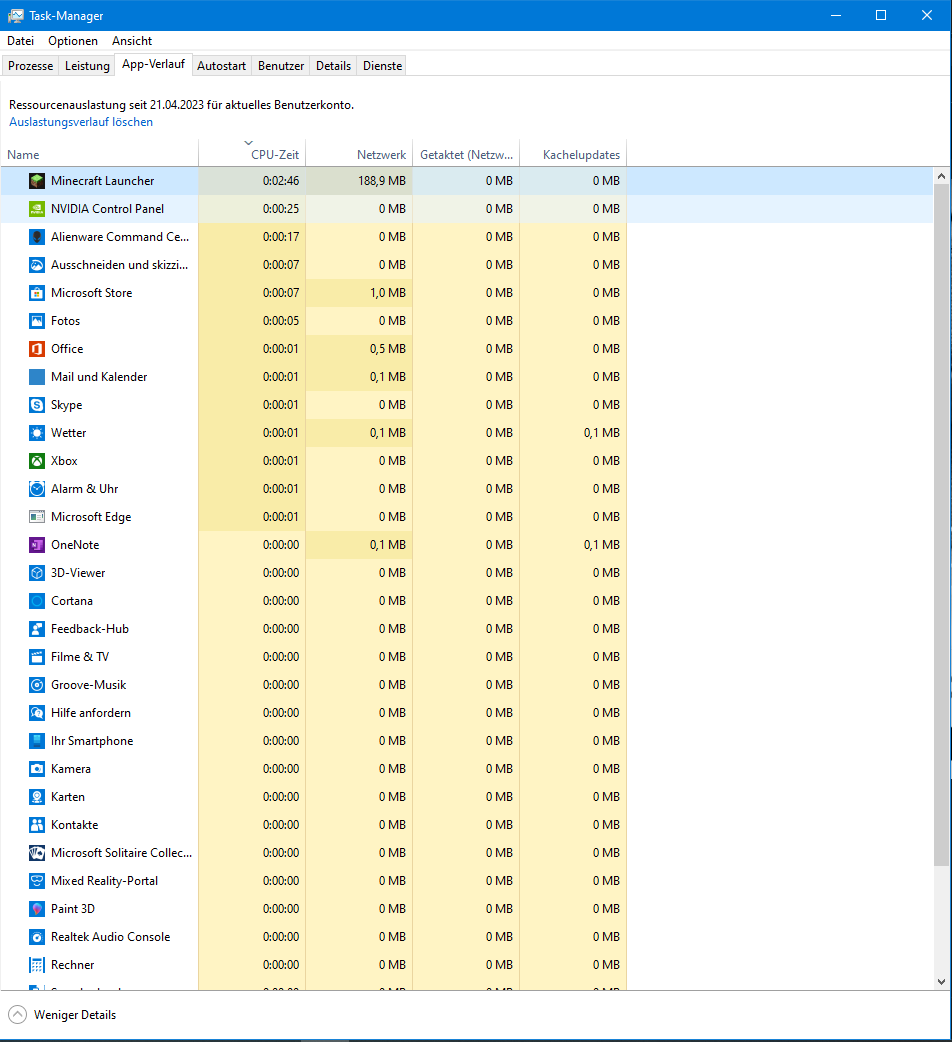Select the Realtek Audio Console icon
952x1042 pixels.
click(37, 936)
